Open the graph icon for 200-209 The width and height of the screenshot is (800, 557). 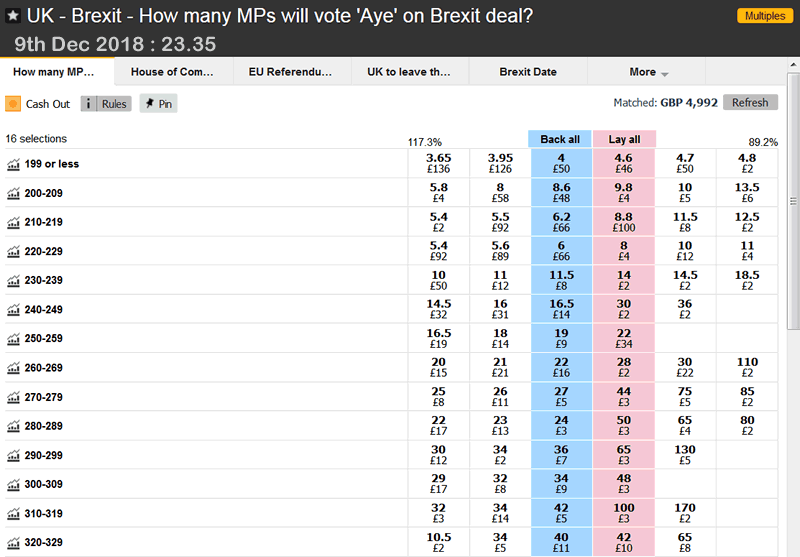(13, 193)
